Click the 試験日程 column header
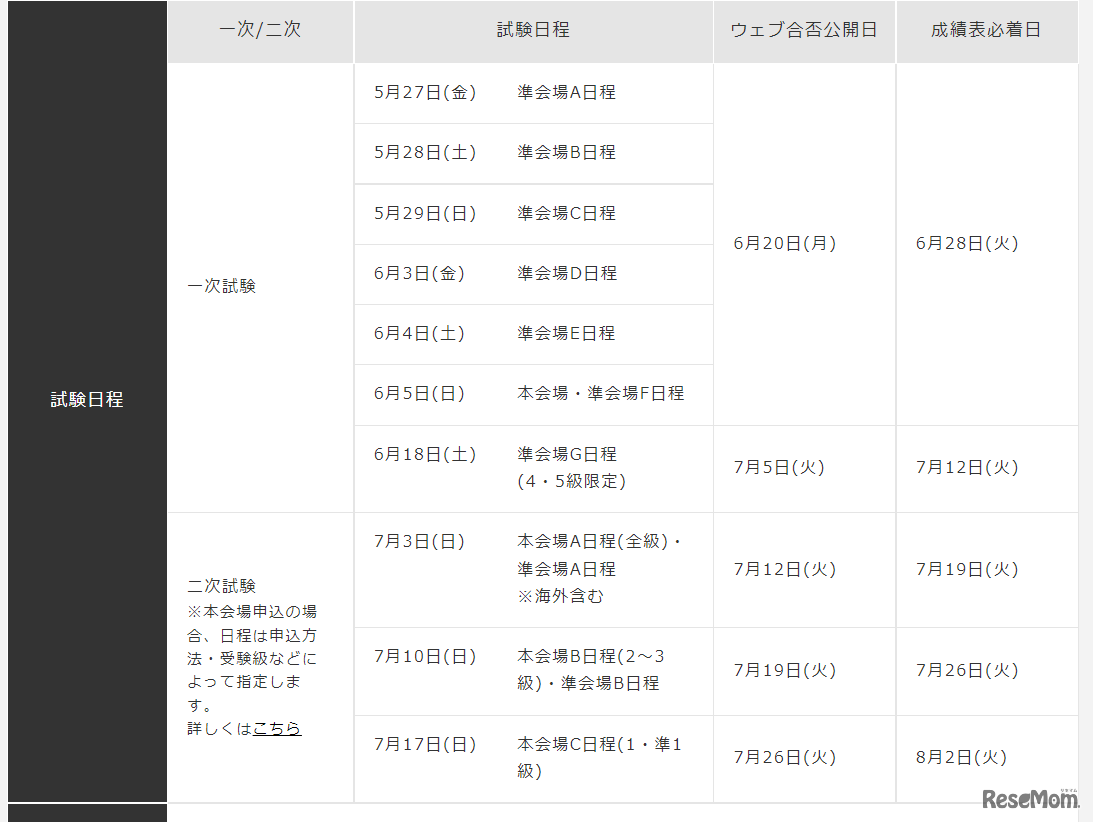 point(532,31)
